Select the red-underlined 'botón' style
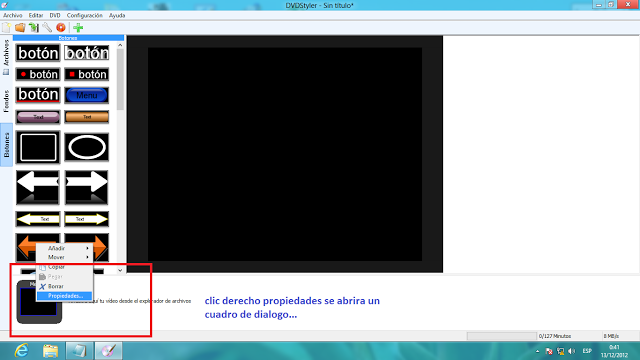The width and height of the screenshot is (640, 360). tap(38, 95)
